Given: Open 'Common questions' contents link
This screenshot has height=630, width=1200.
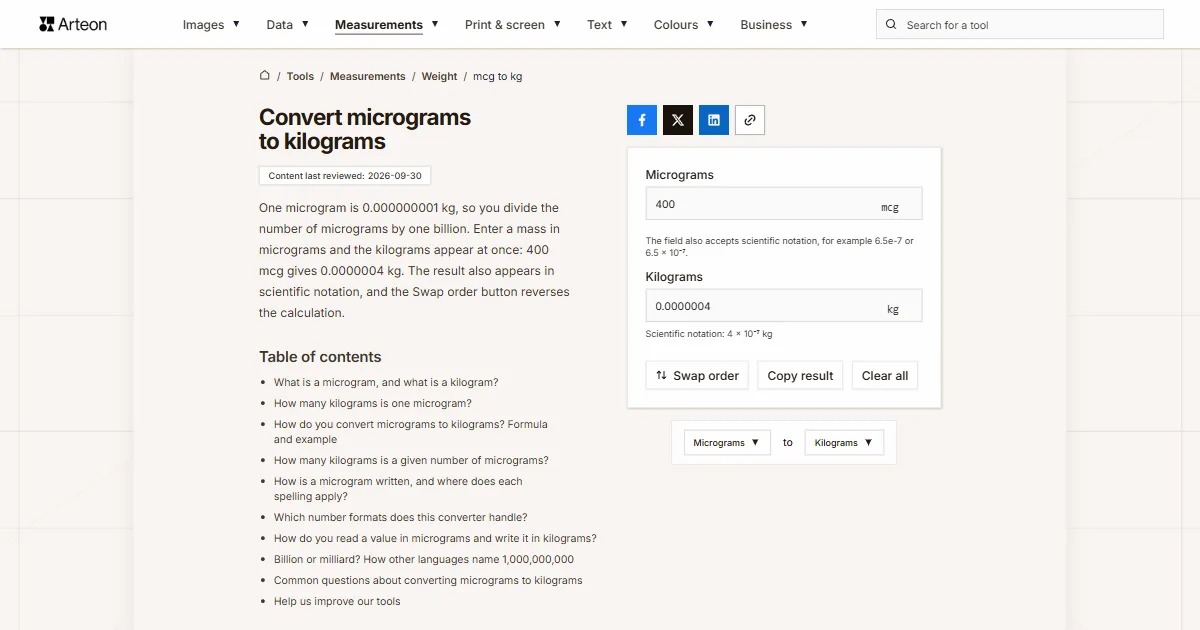Looking at the screenshot, I should [x=428, y=580].
